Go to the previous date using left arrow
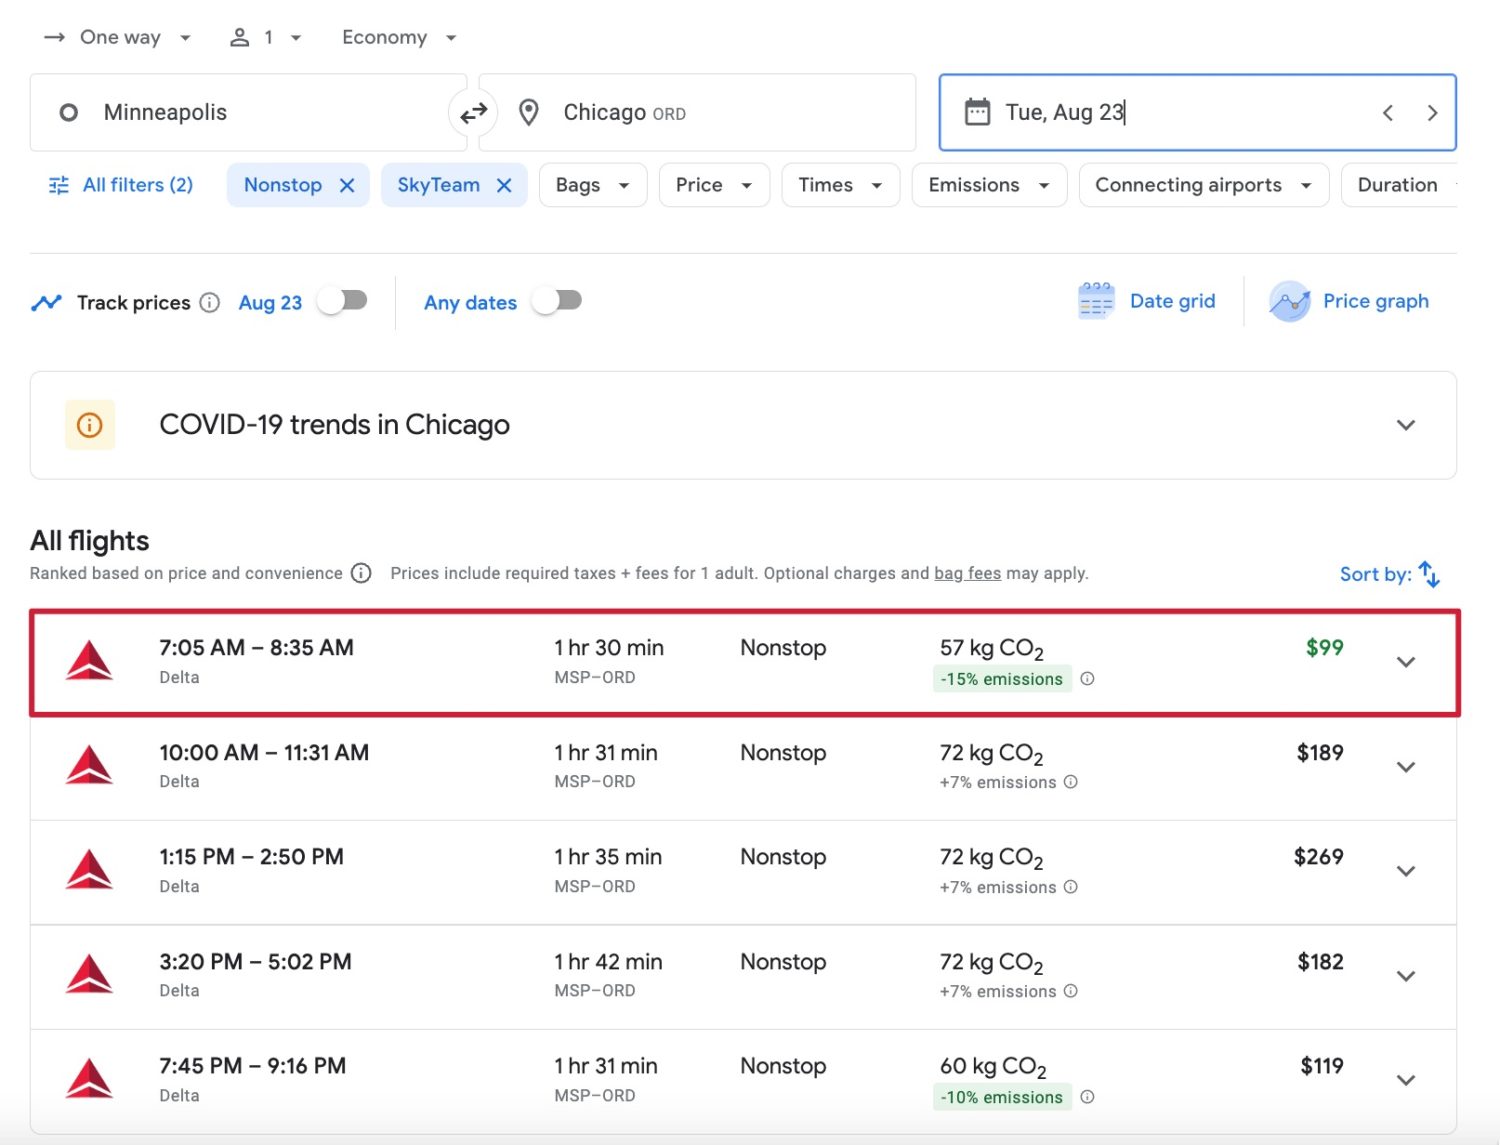1500x1145 pixels. coord(1388,113)
